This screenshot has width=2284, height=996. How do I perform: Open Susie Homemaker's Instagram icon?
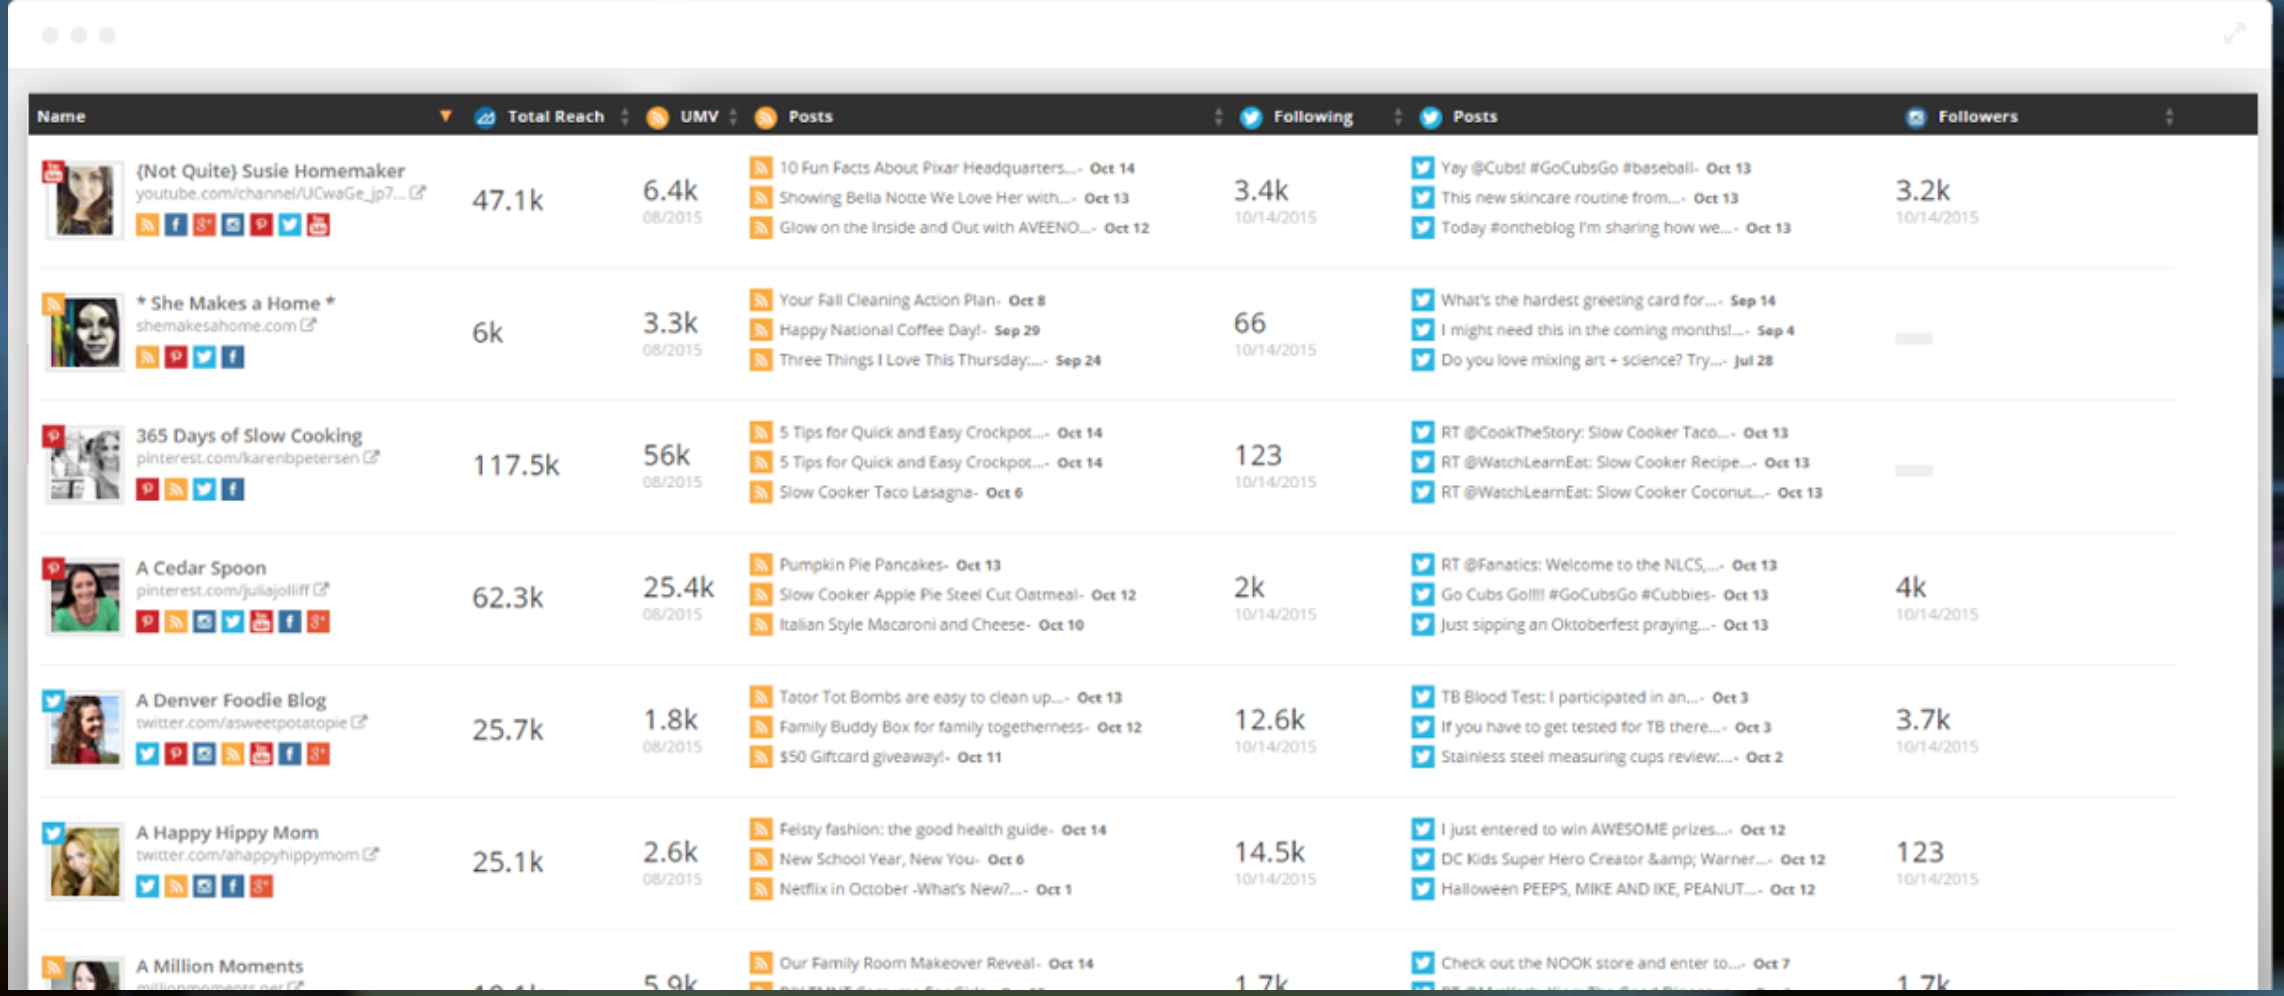click(x=233, y=225)
